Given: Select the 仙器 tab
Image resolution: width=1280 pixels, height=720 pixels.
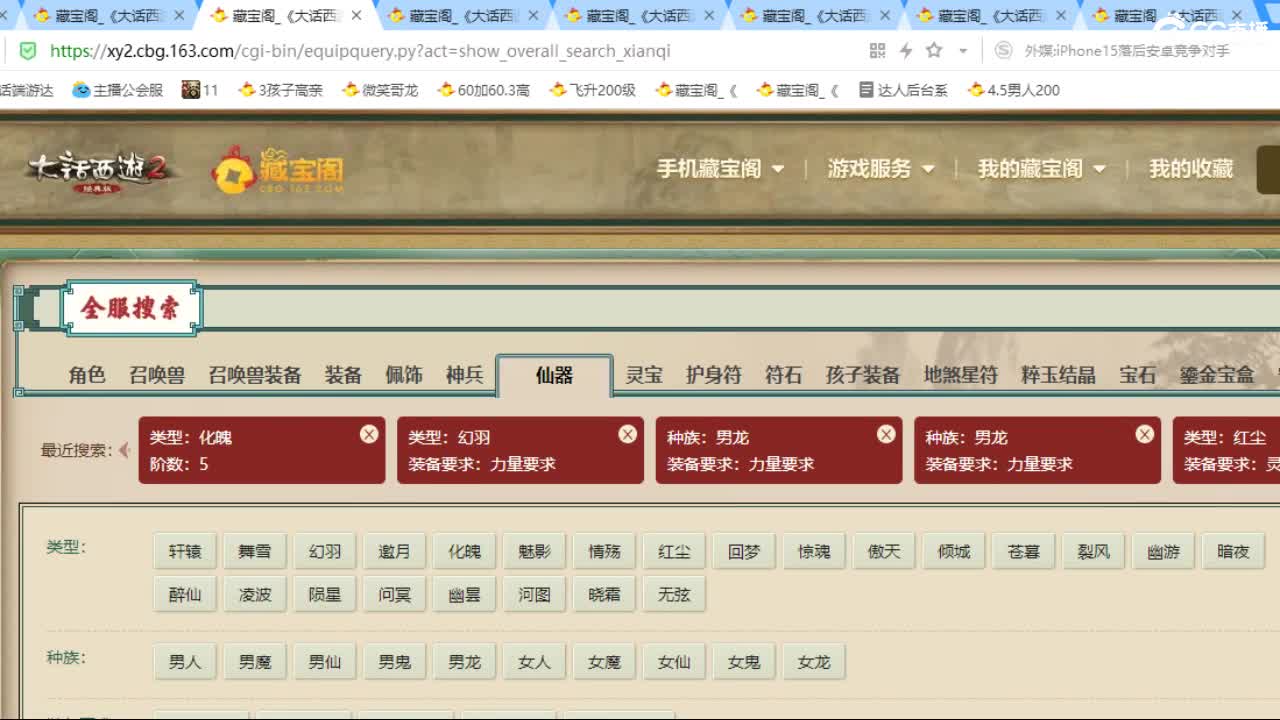Looking at the screenshot, I should [x=554, y=376].
